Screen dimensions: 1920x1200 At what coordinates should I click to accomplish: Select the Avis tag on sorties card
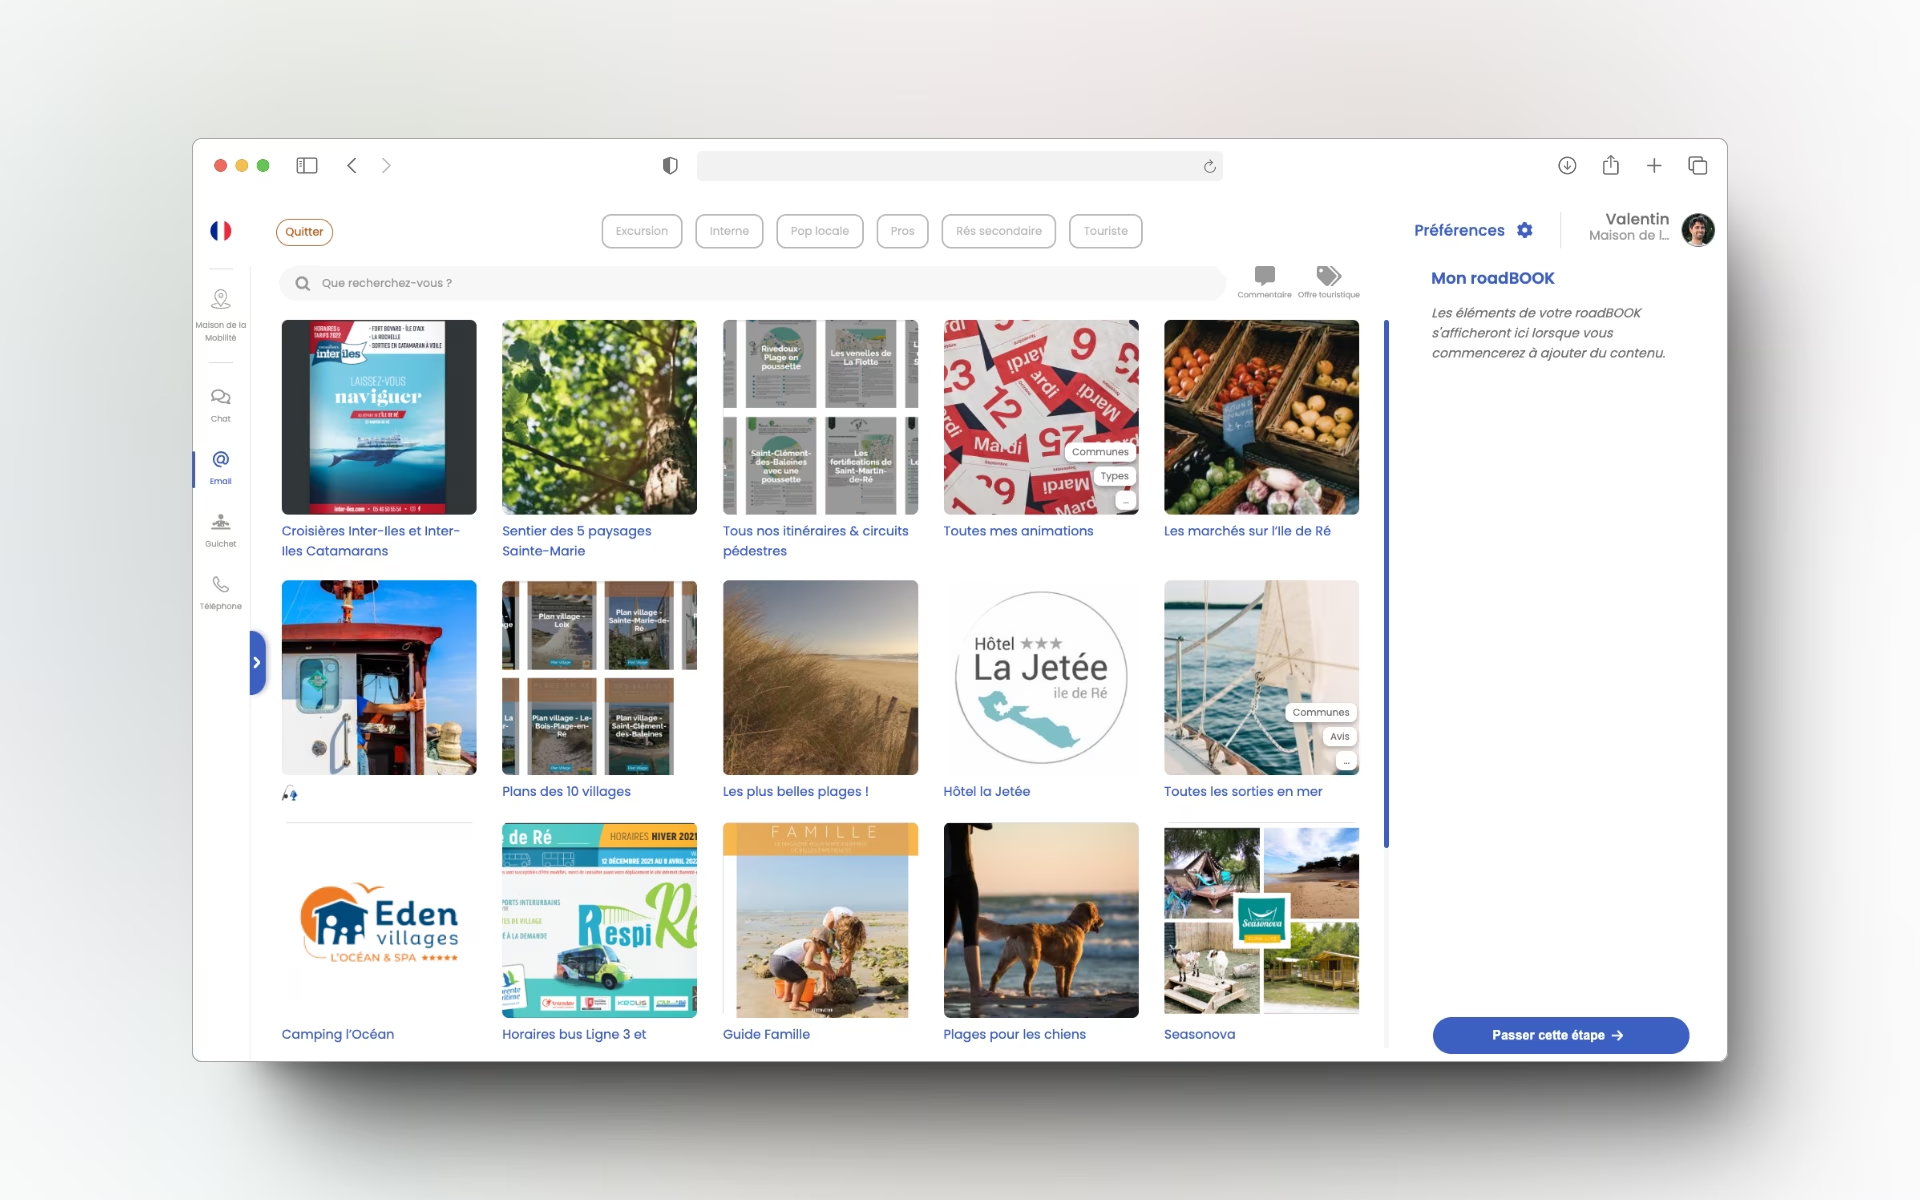(x=1339, y=737)
